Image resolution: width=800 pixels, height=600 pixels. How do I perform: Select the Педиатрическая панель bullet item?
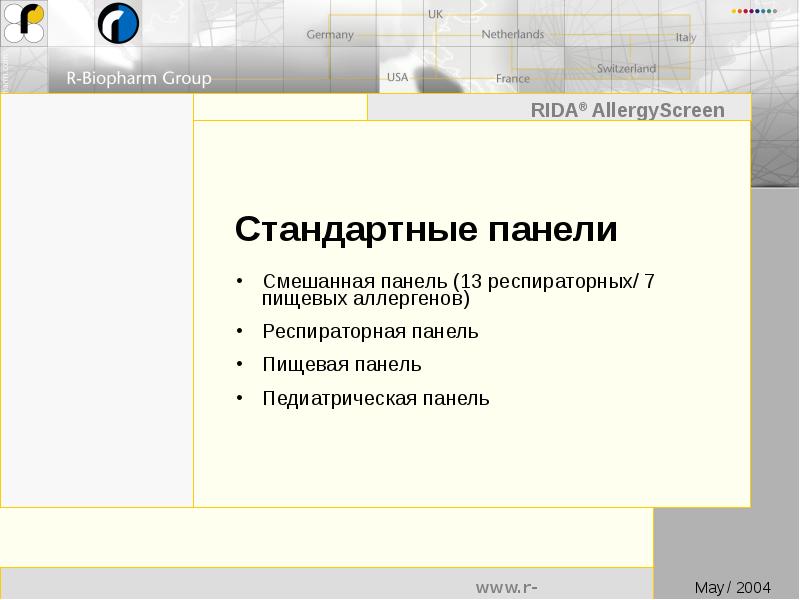pyautogui.click(x=375, y=399)
